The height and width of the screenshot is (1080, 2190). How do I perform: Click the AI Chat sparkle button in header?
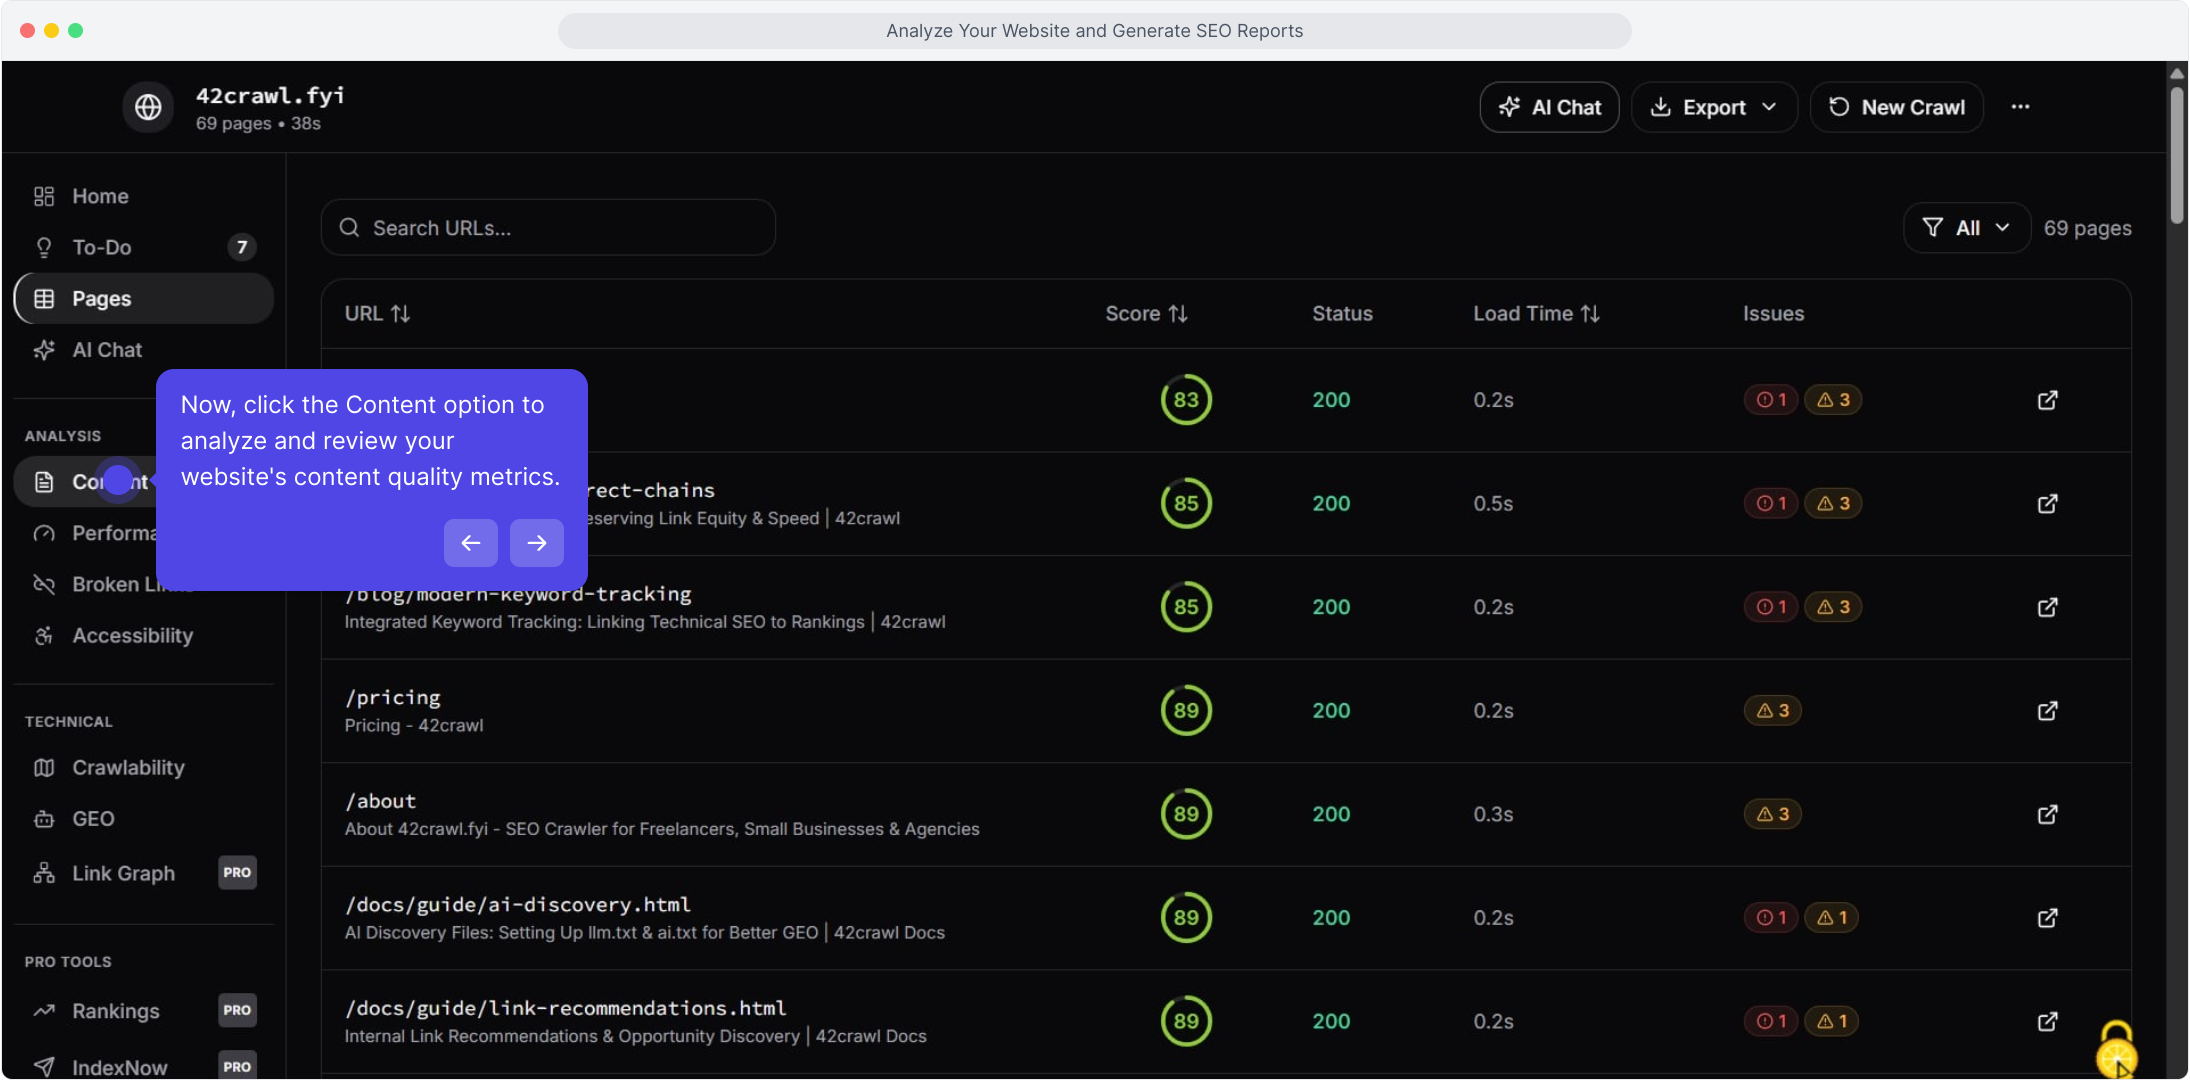[x=1549, y=107]
